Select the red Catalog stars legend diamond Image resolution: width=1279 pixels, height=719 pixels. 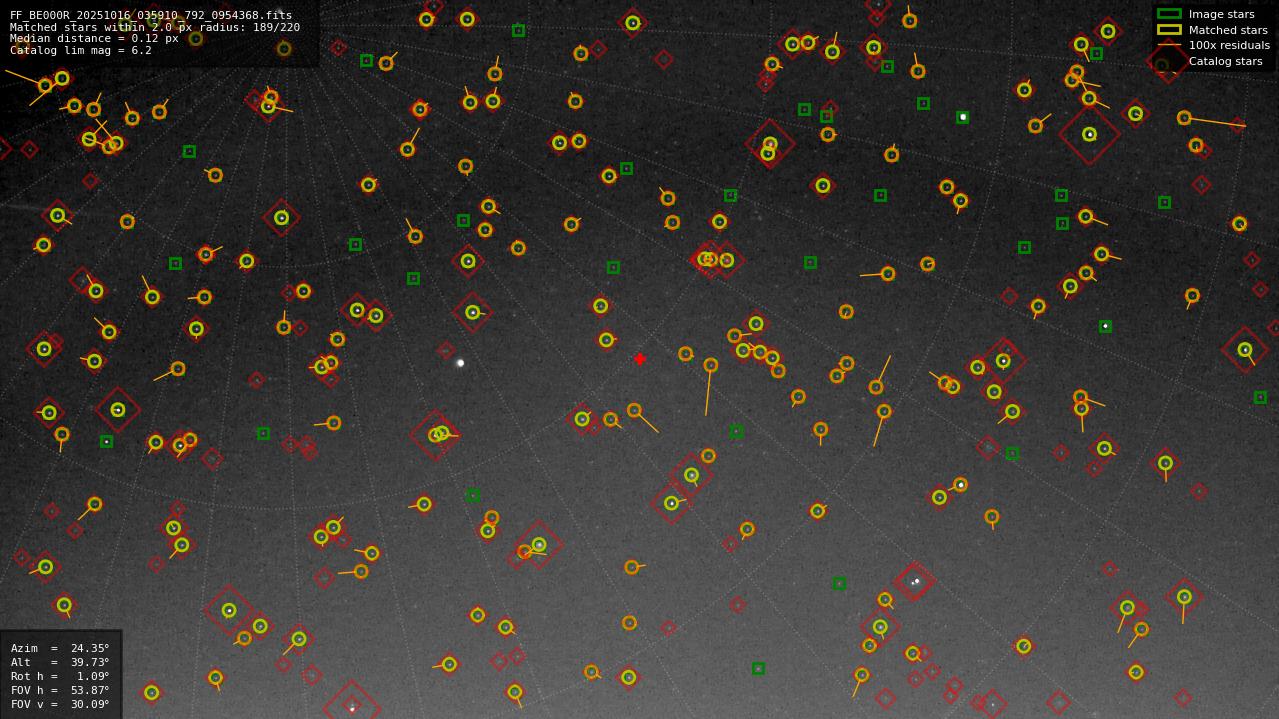pyautogui.click(x=1169, y=61)
